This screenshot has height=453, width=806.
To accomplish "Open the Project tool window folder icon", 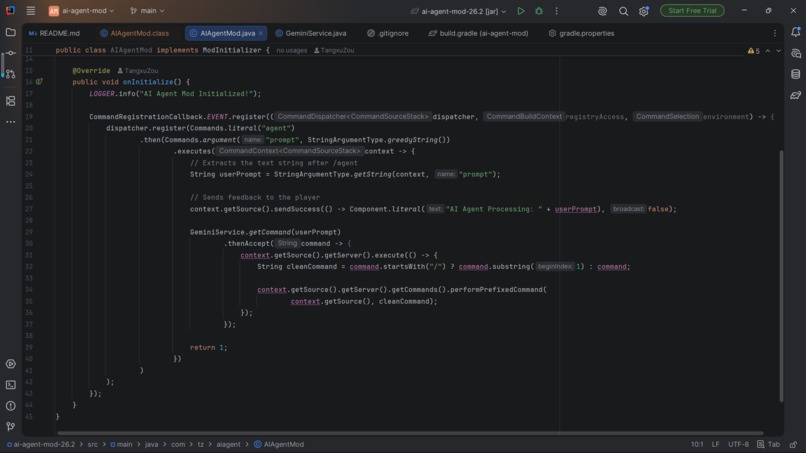I will pyautogui.click(x=10, y=32).
